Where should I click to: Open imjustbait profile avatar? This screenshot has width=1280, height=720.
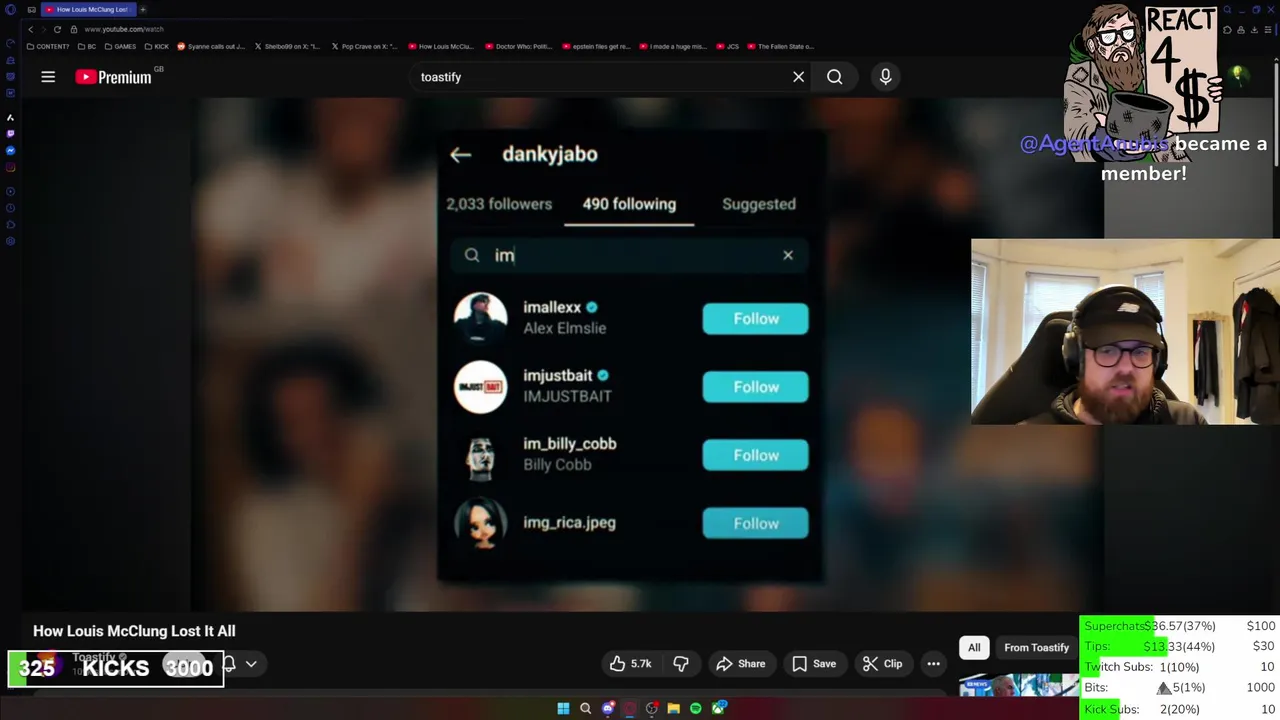[480, 387]
